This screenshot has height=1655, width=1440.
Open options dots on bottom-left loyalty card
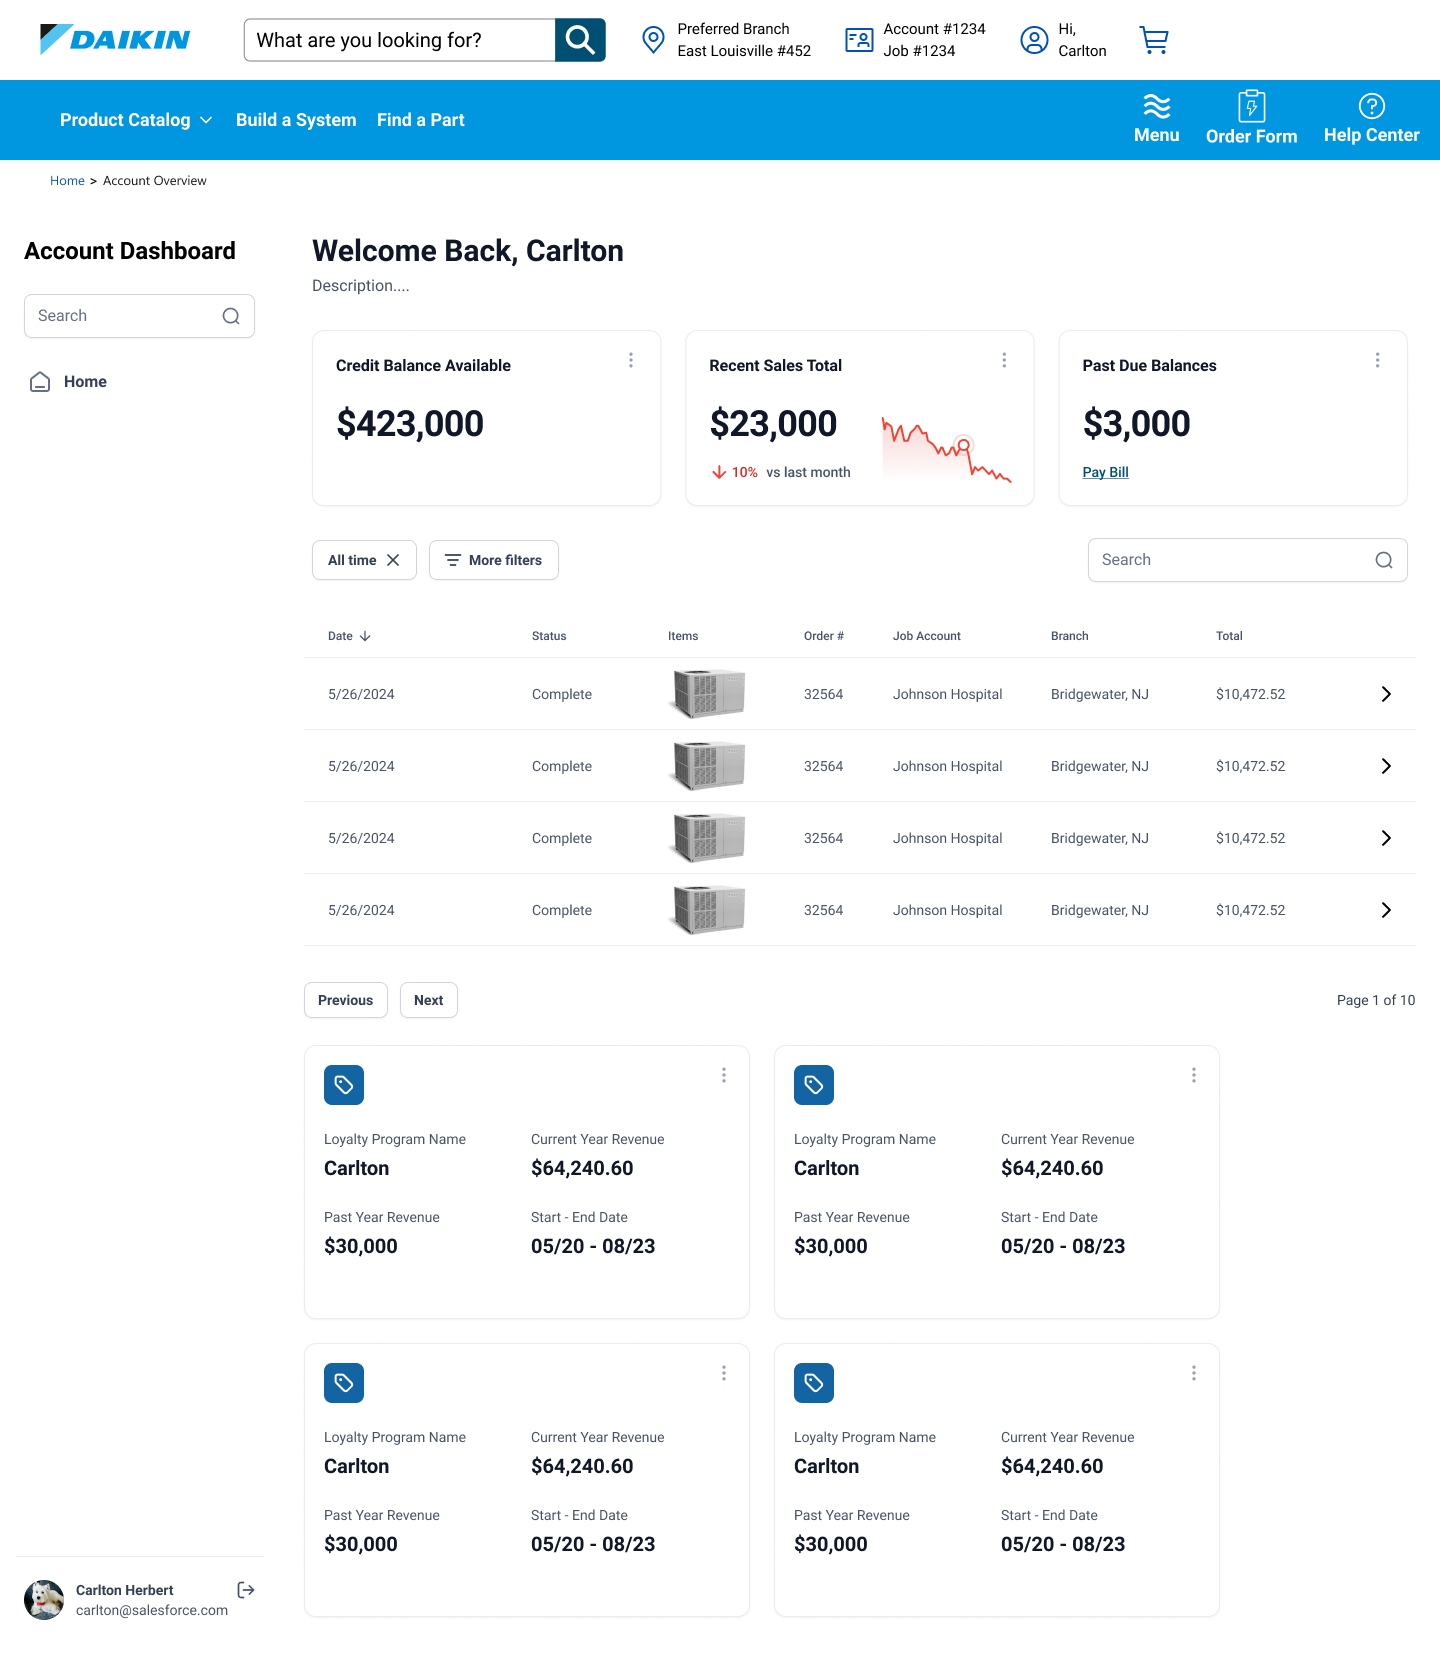tap(724, 1373)
